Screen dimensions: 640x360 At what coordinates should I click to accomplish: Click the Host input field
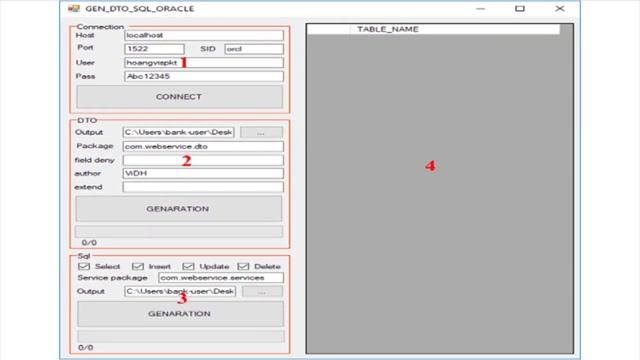tap(204, 35)
